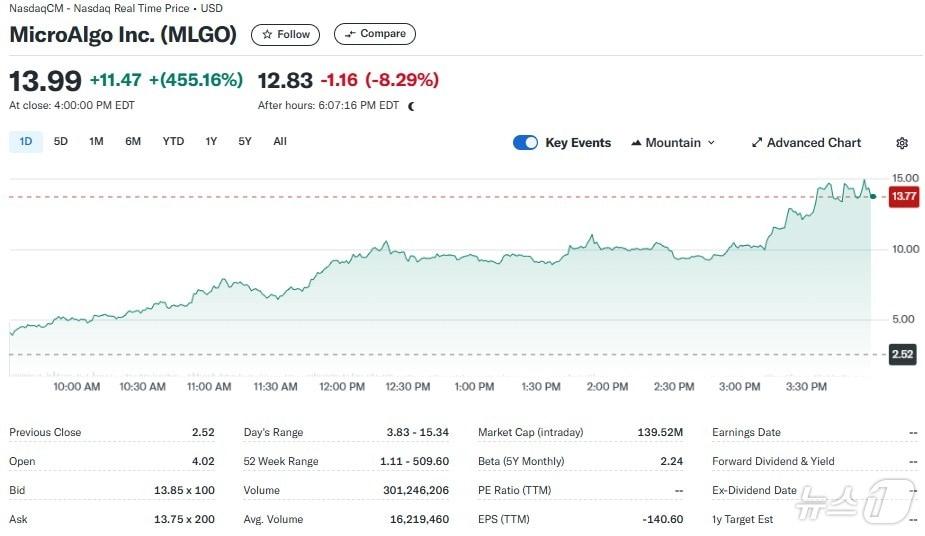925x536 pixels.
Task: Click the Follow star button
Action: (285, 34)
